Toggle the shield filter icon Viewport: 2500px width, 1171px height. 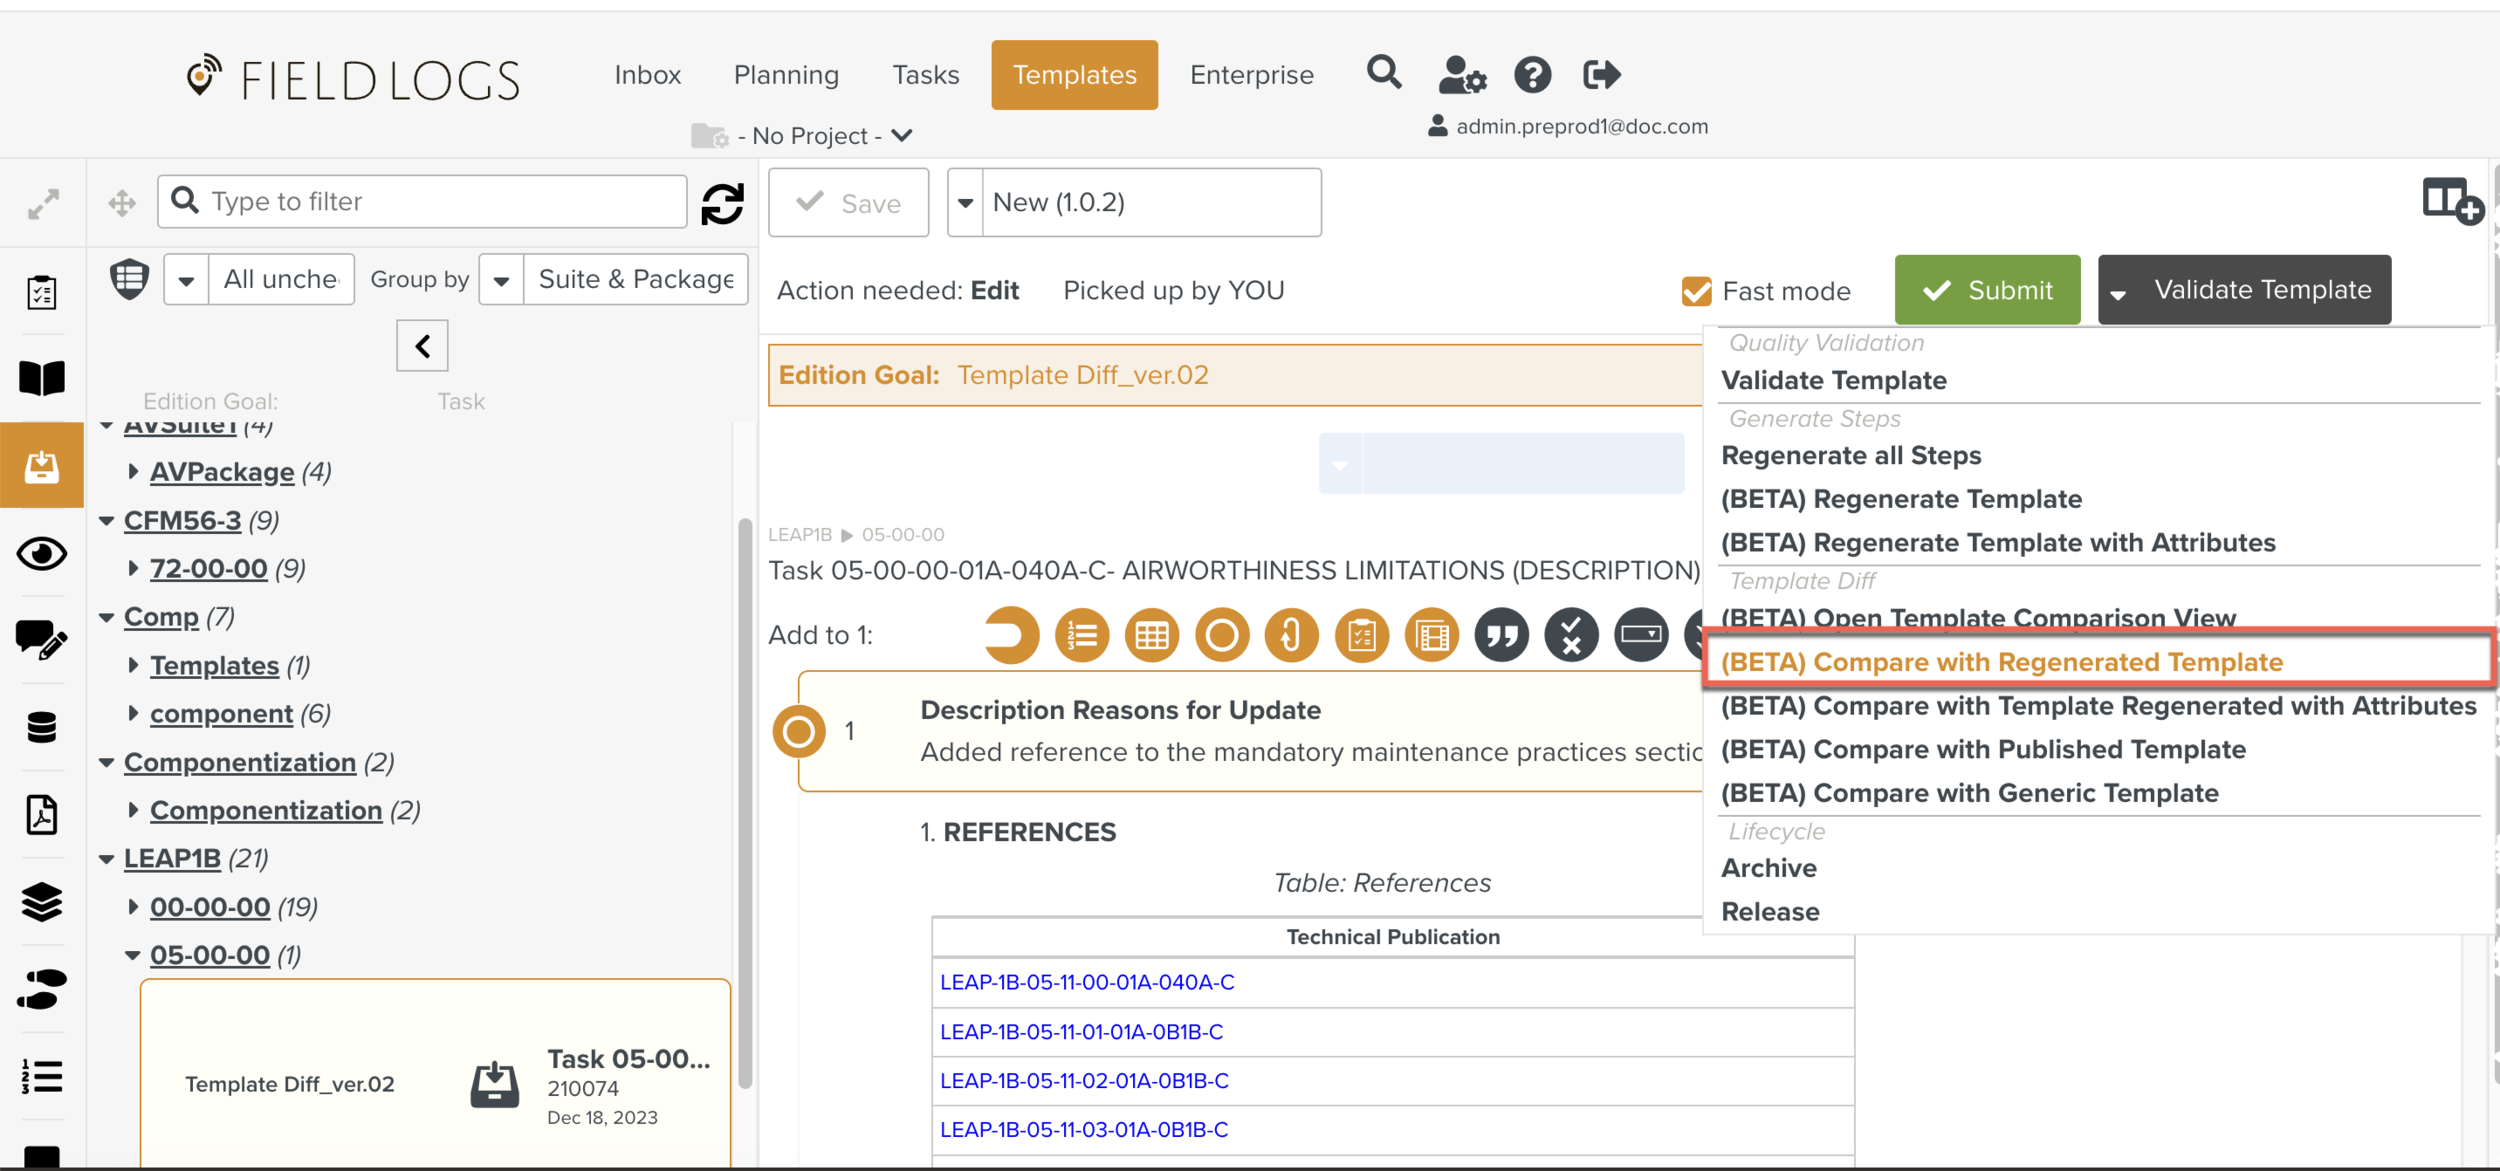coord(129,279)
